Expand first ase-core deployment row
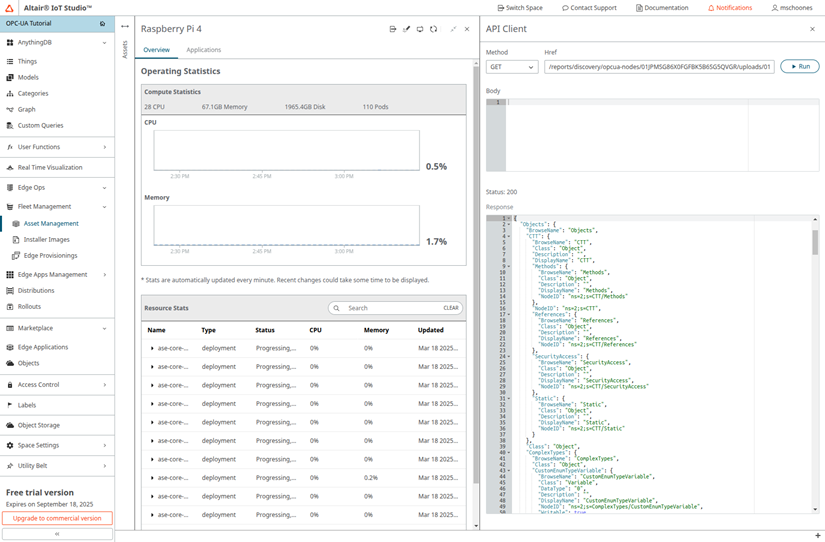Image resolution: width=825 pixels, height=542 pixels. [152, 348]
